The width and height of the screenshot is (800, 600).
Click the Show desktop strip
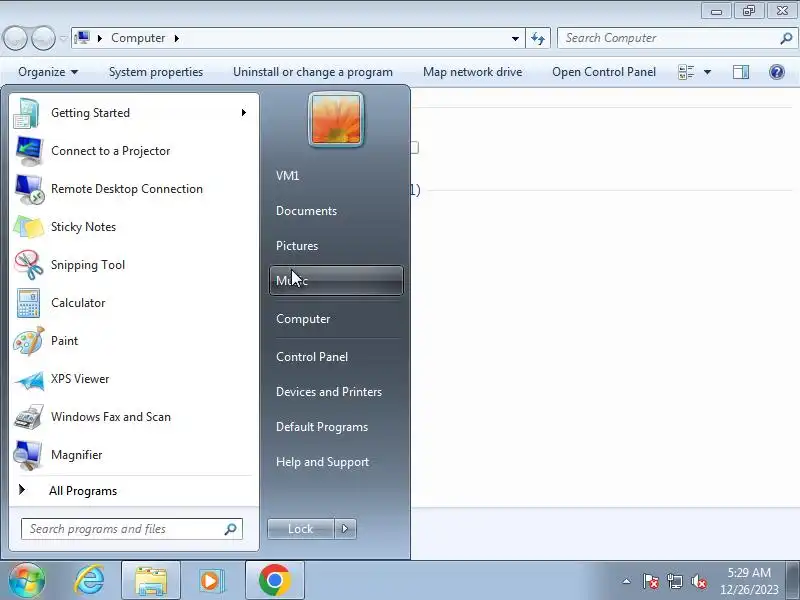792,580
